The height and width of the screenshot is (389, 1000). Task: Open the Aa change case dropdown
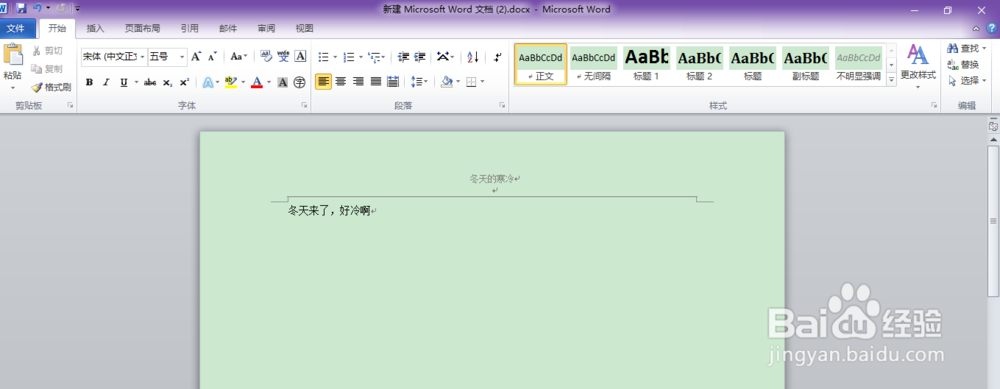(x=239, y=57)
